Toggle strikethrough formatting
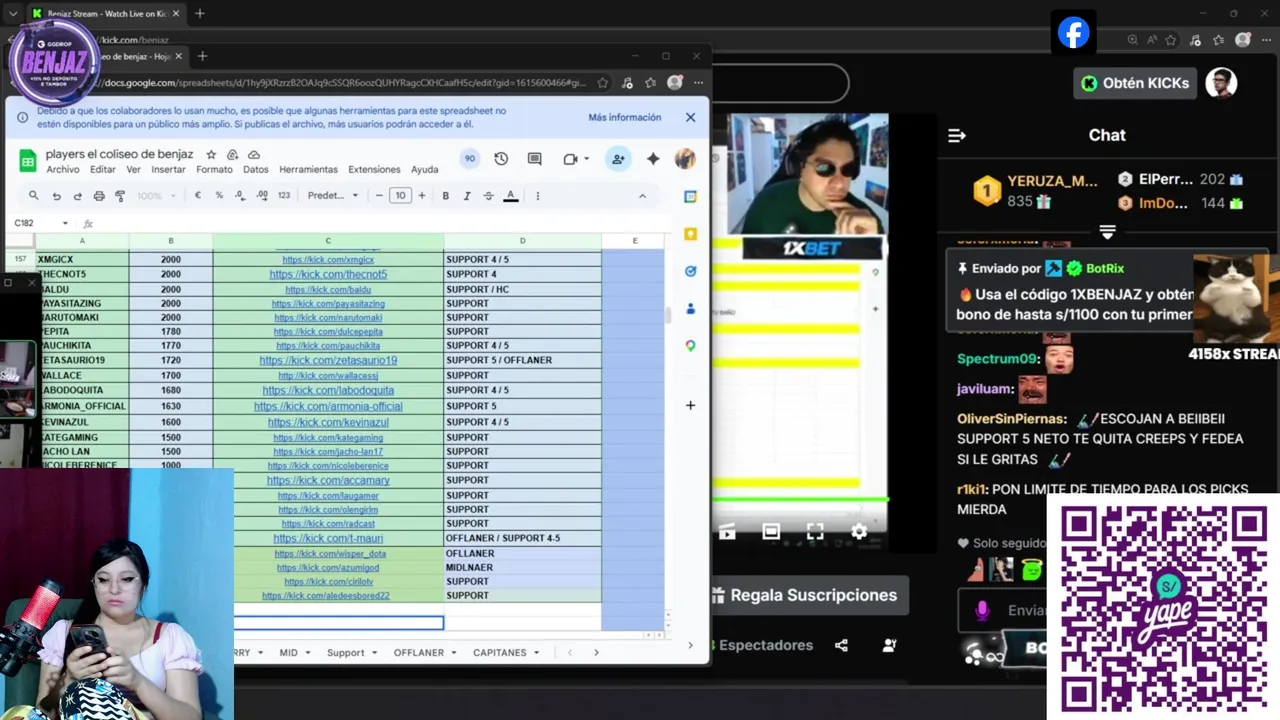This screenshot has width=1280, height=720. [x=488, y=196]
